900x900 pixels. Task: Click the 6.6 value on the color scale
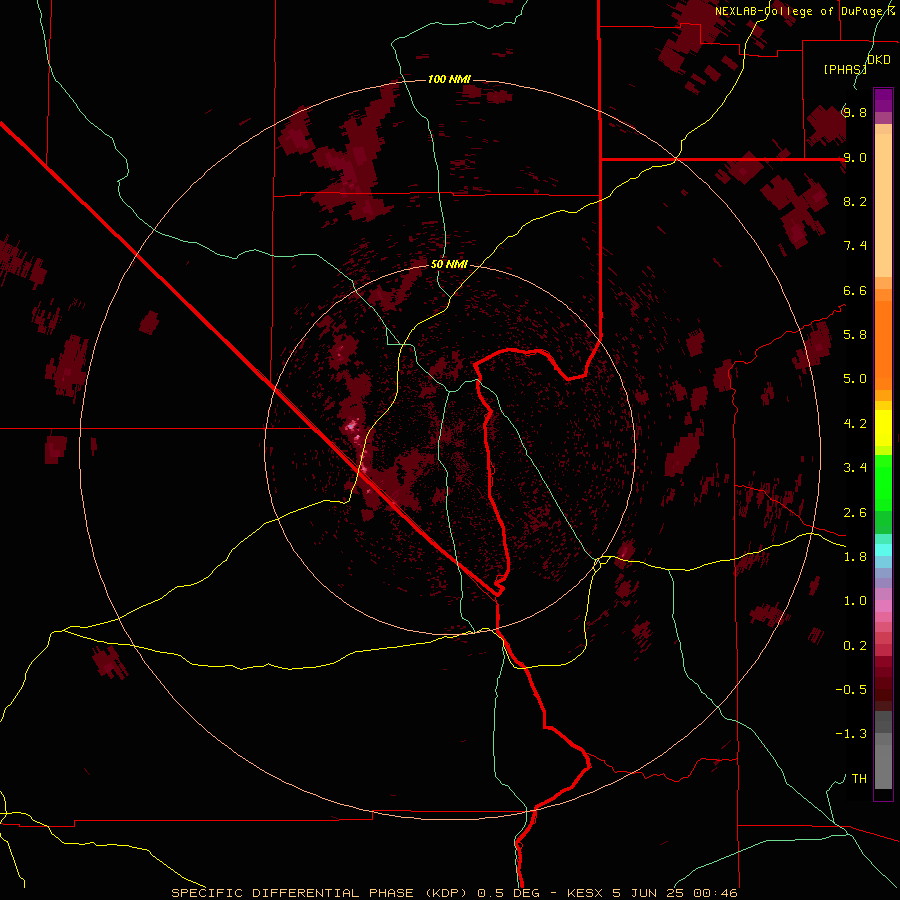[x=855, y=290]
